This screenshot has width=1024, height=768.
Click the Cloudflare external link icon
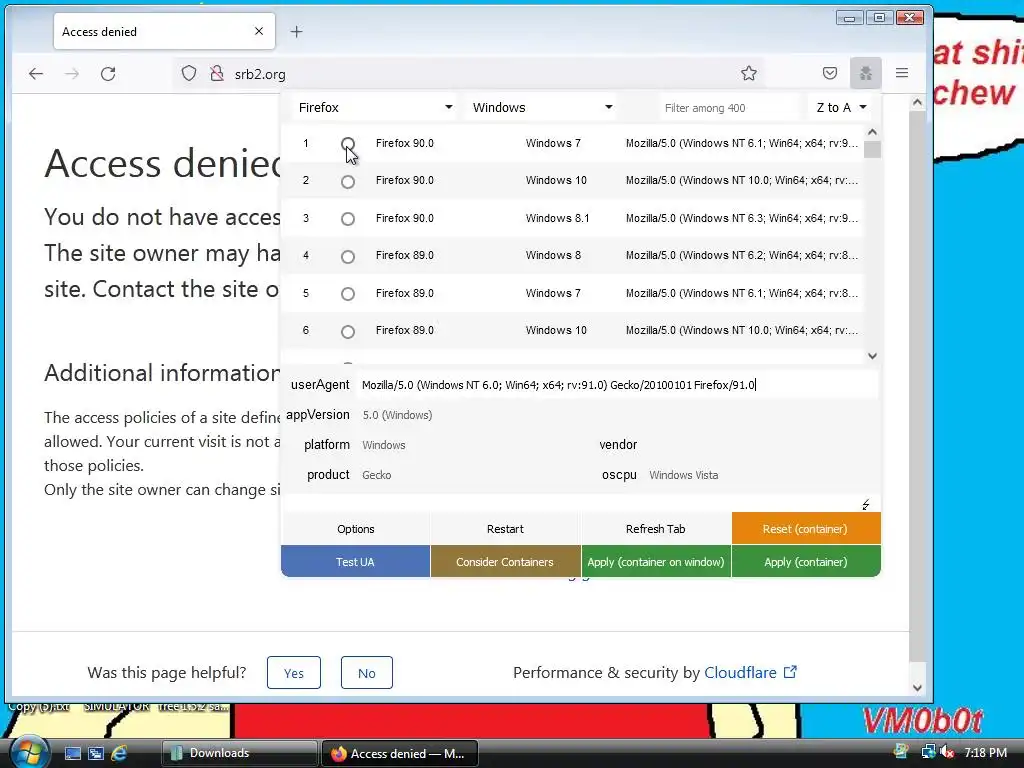(x=790, y=672)
